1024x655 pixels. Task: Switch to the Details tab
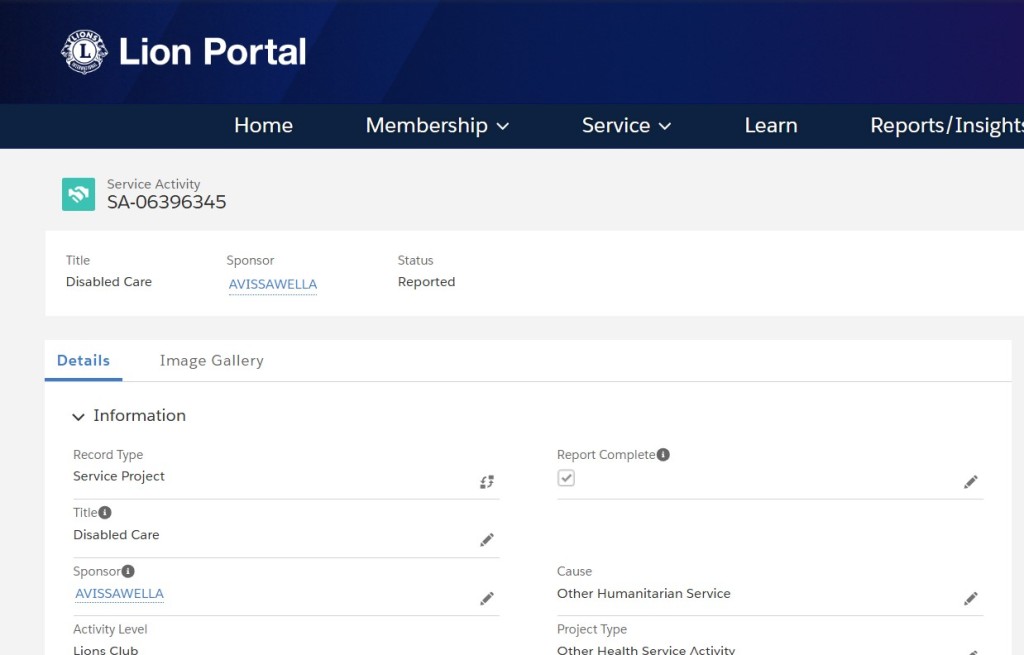pos(83,360)
